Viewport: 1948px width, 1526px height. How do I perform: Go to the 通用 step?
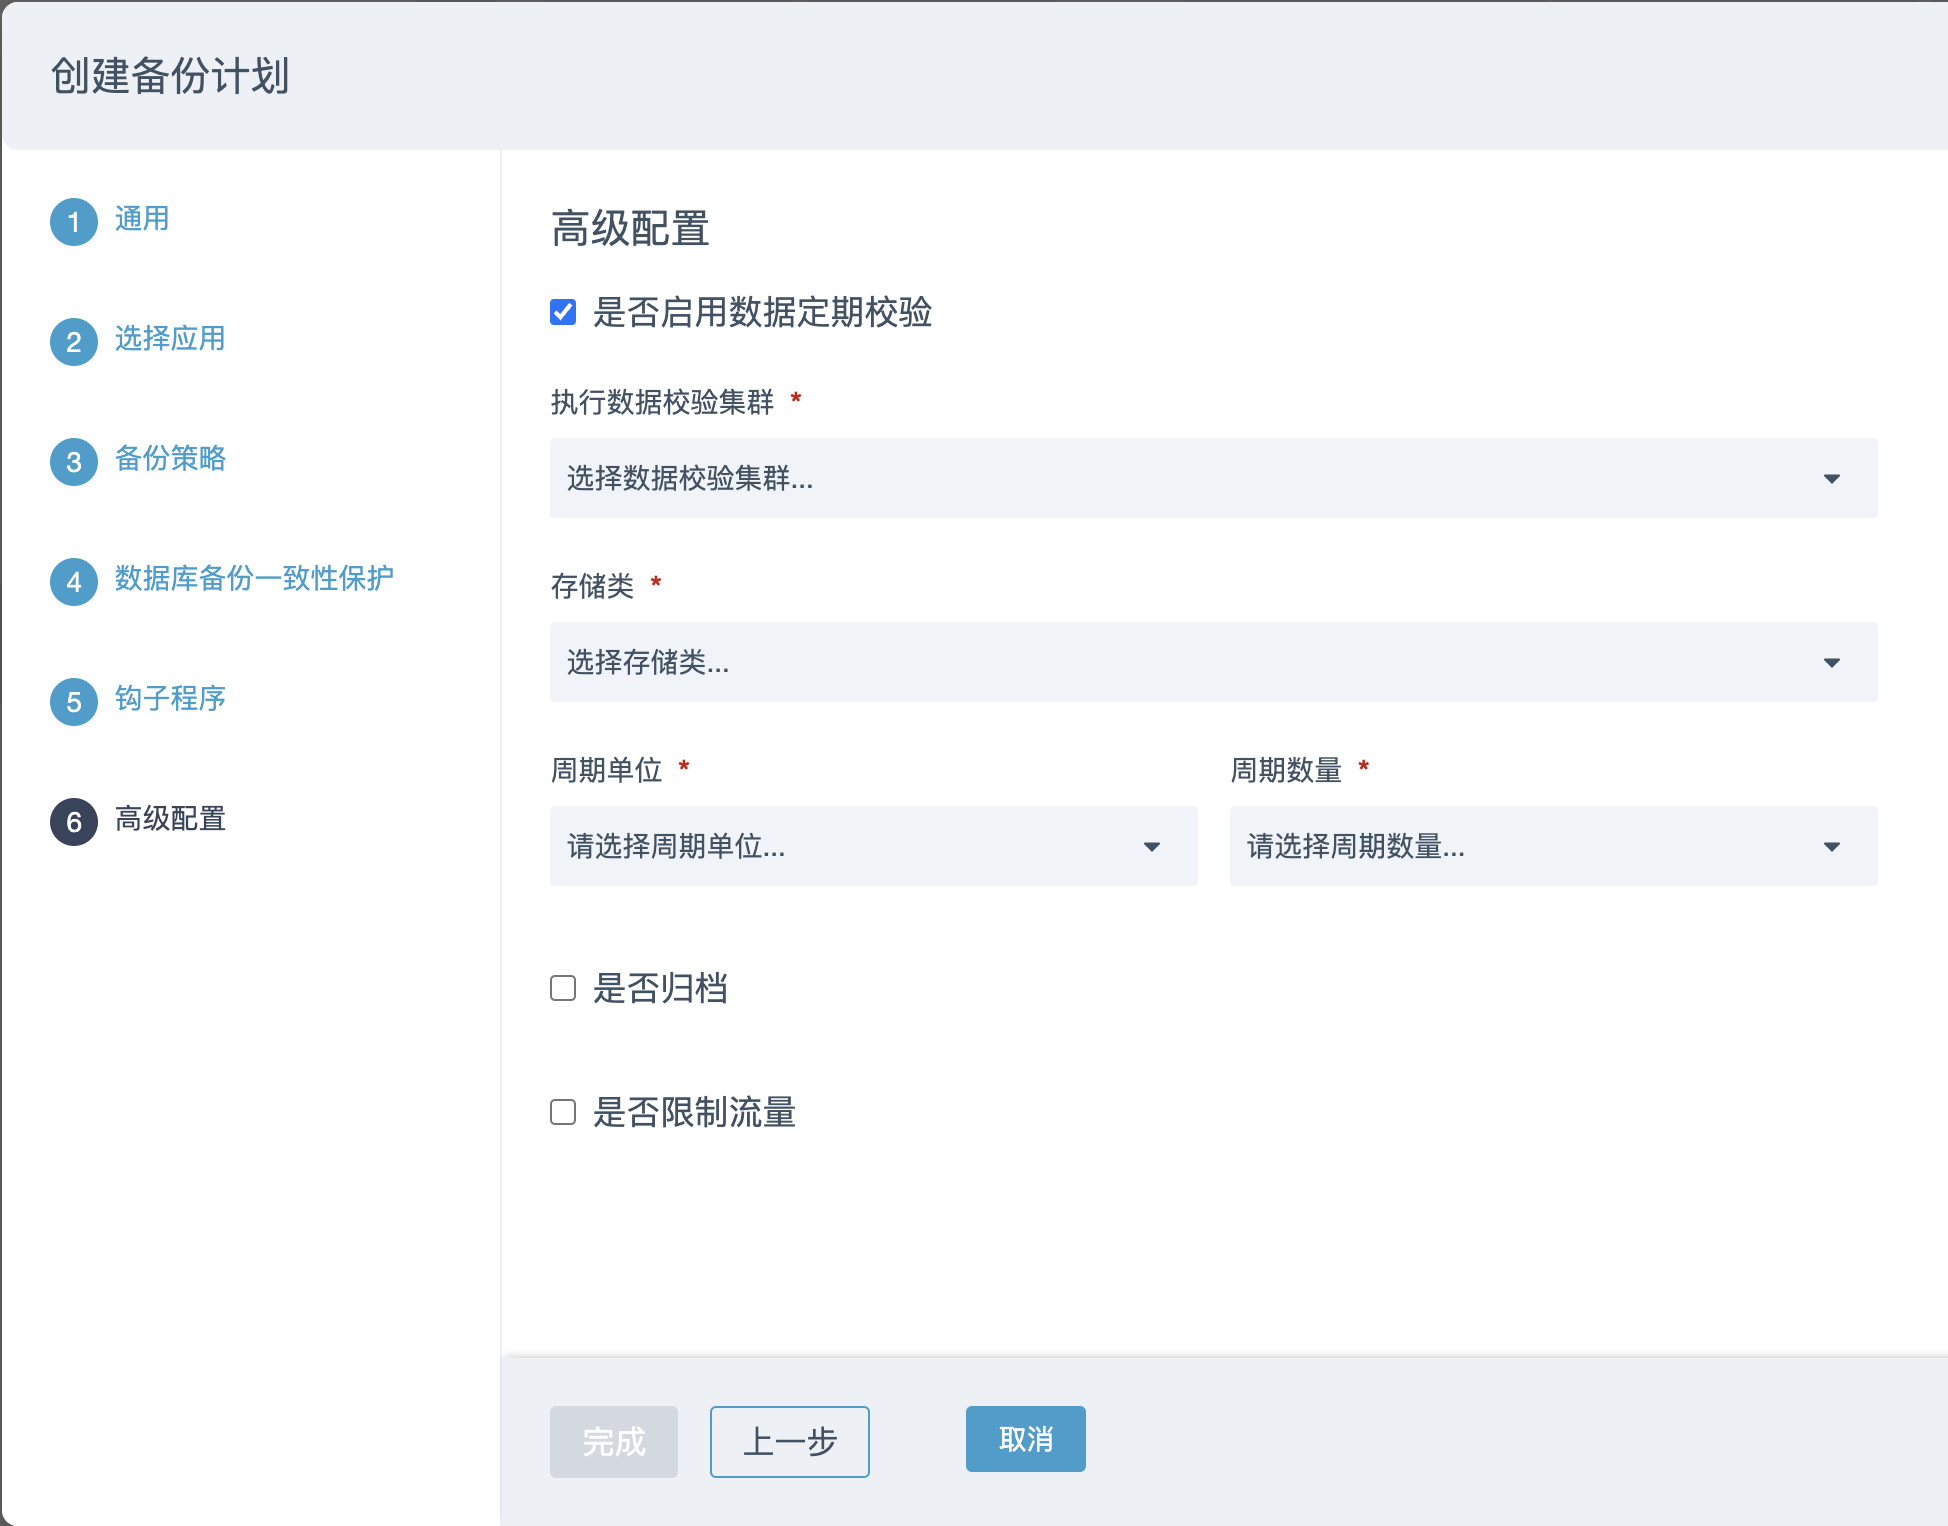click(x=142, y=219)
